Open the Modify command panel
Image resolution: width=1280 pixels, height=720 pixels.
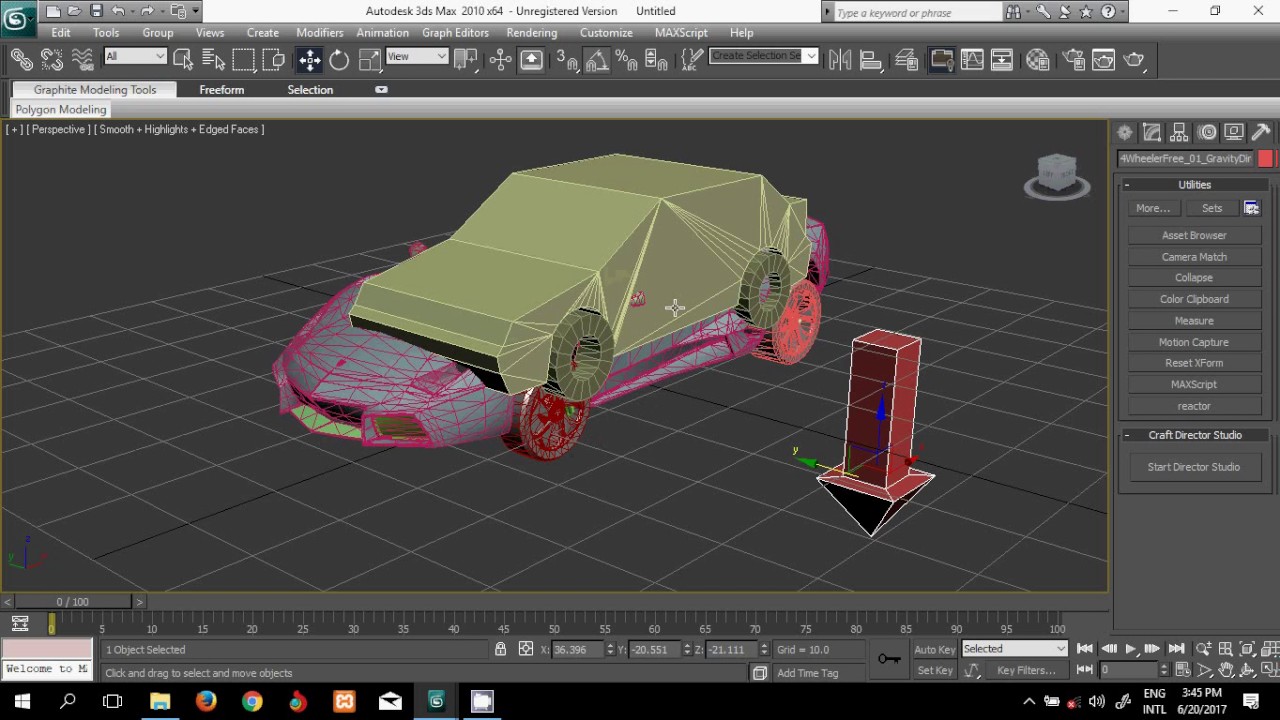tap(1152, 132)
